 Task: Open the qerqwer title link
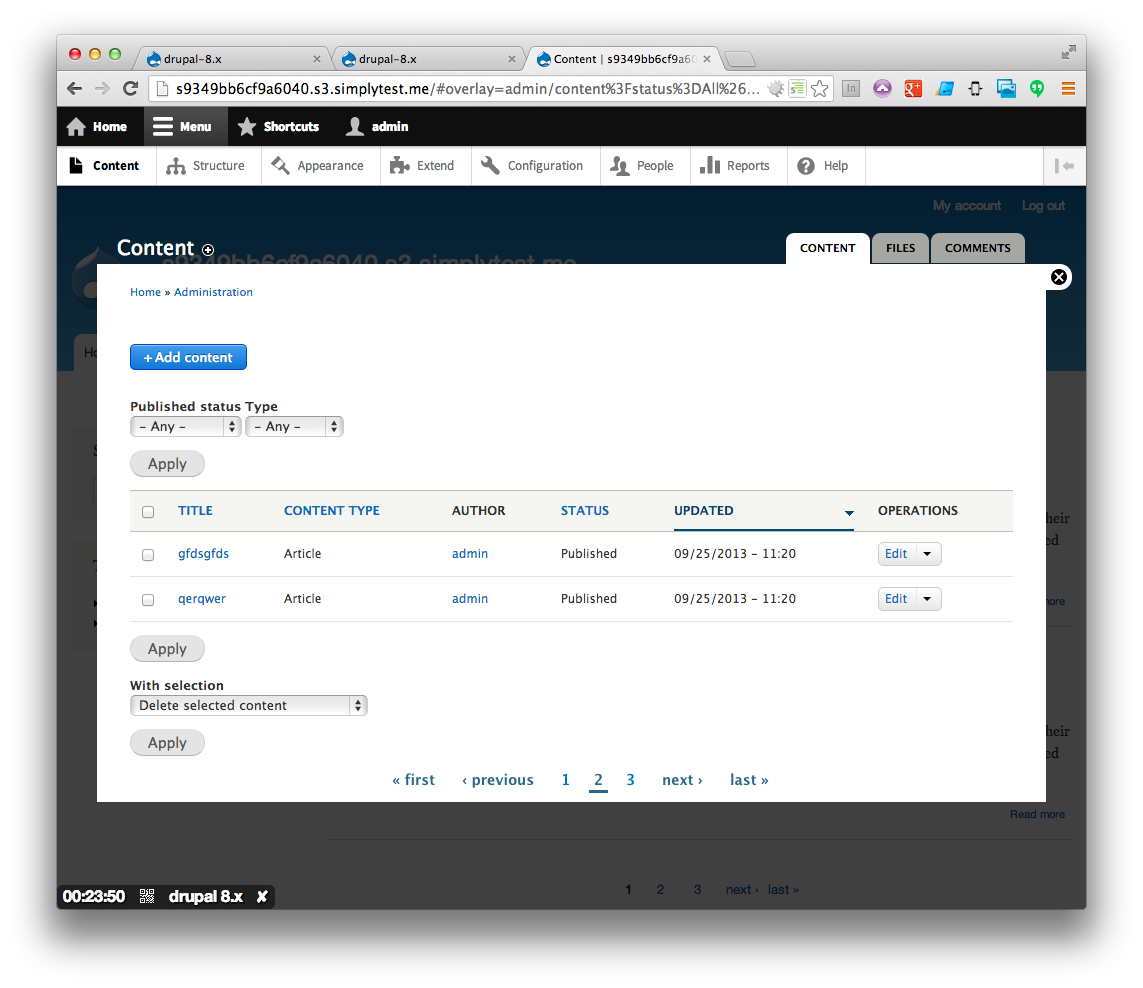[202, 599]
